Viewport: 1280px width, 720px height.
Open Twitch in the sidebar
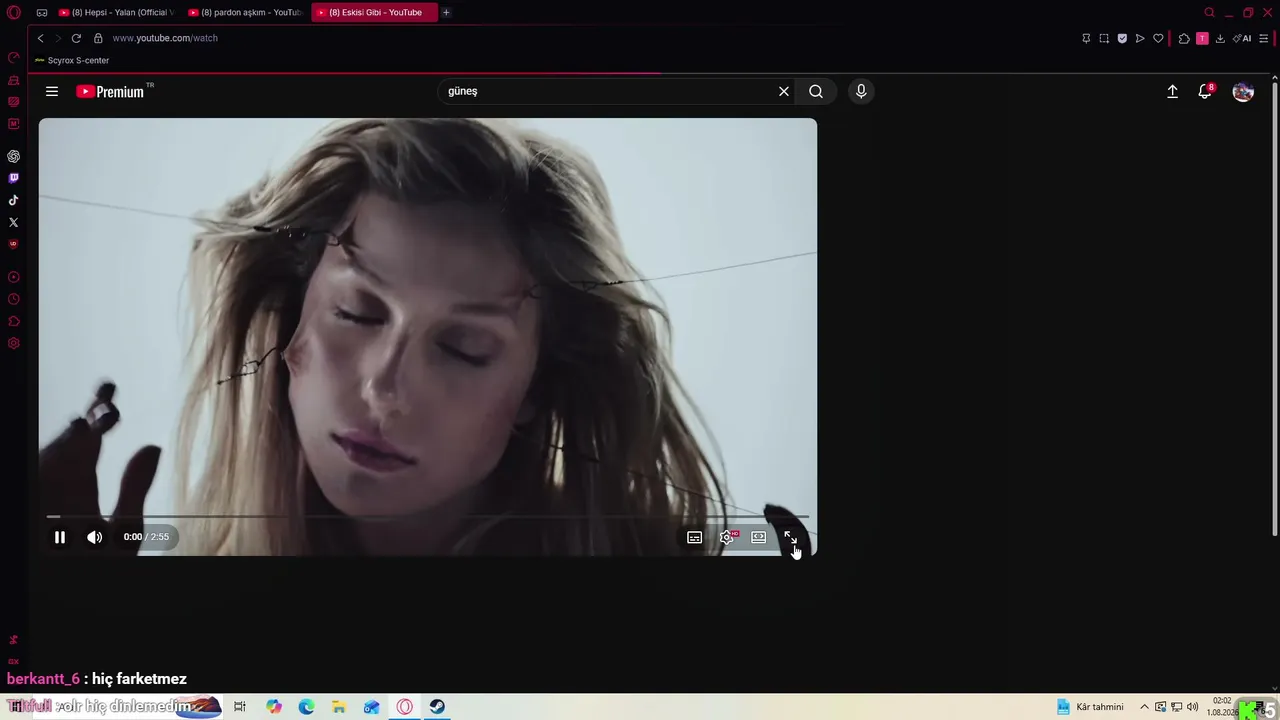[x=14, y=178]
